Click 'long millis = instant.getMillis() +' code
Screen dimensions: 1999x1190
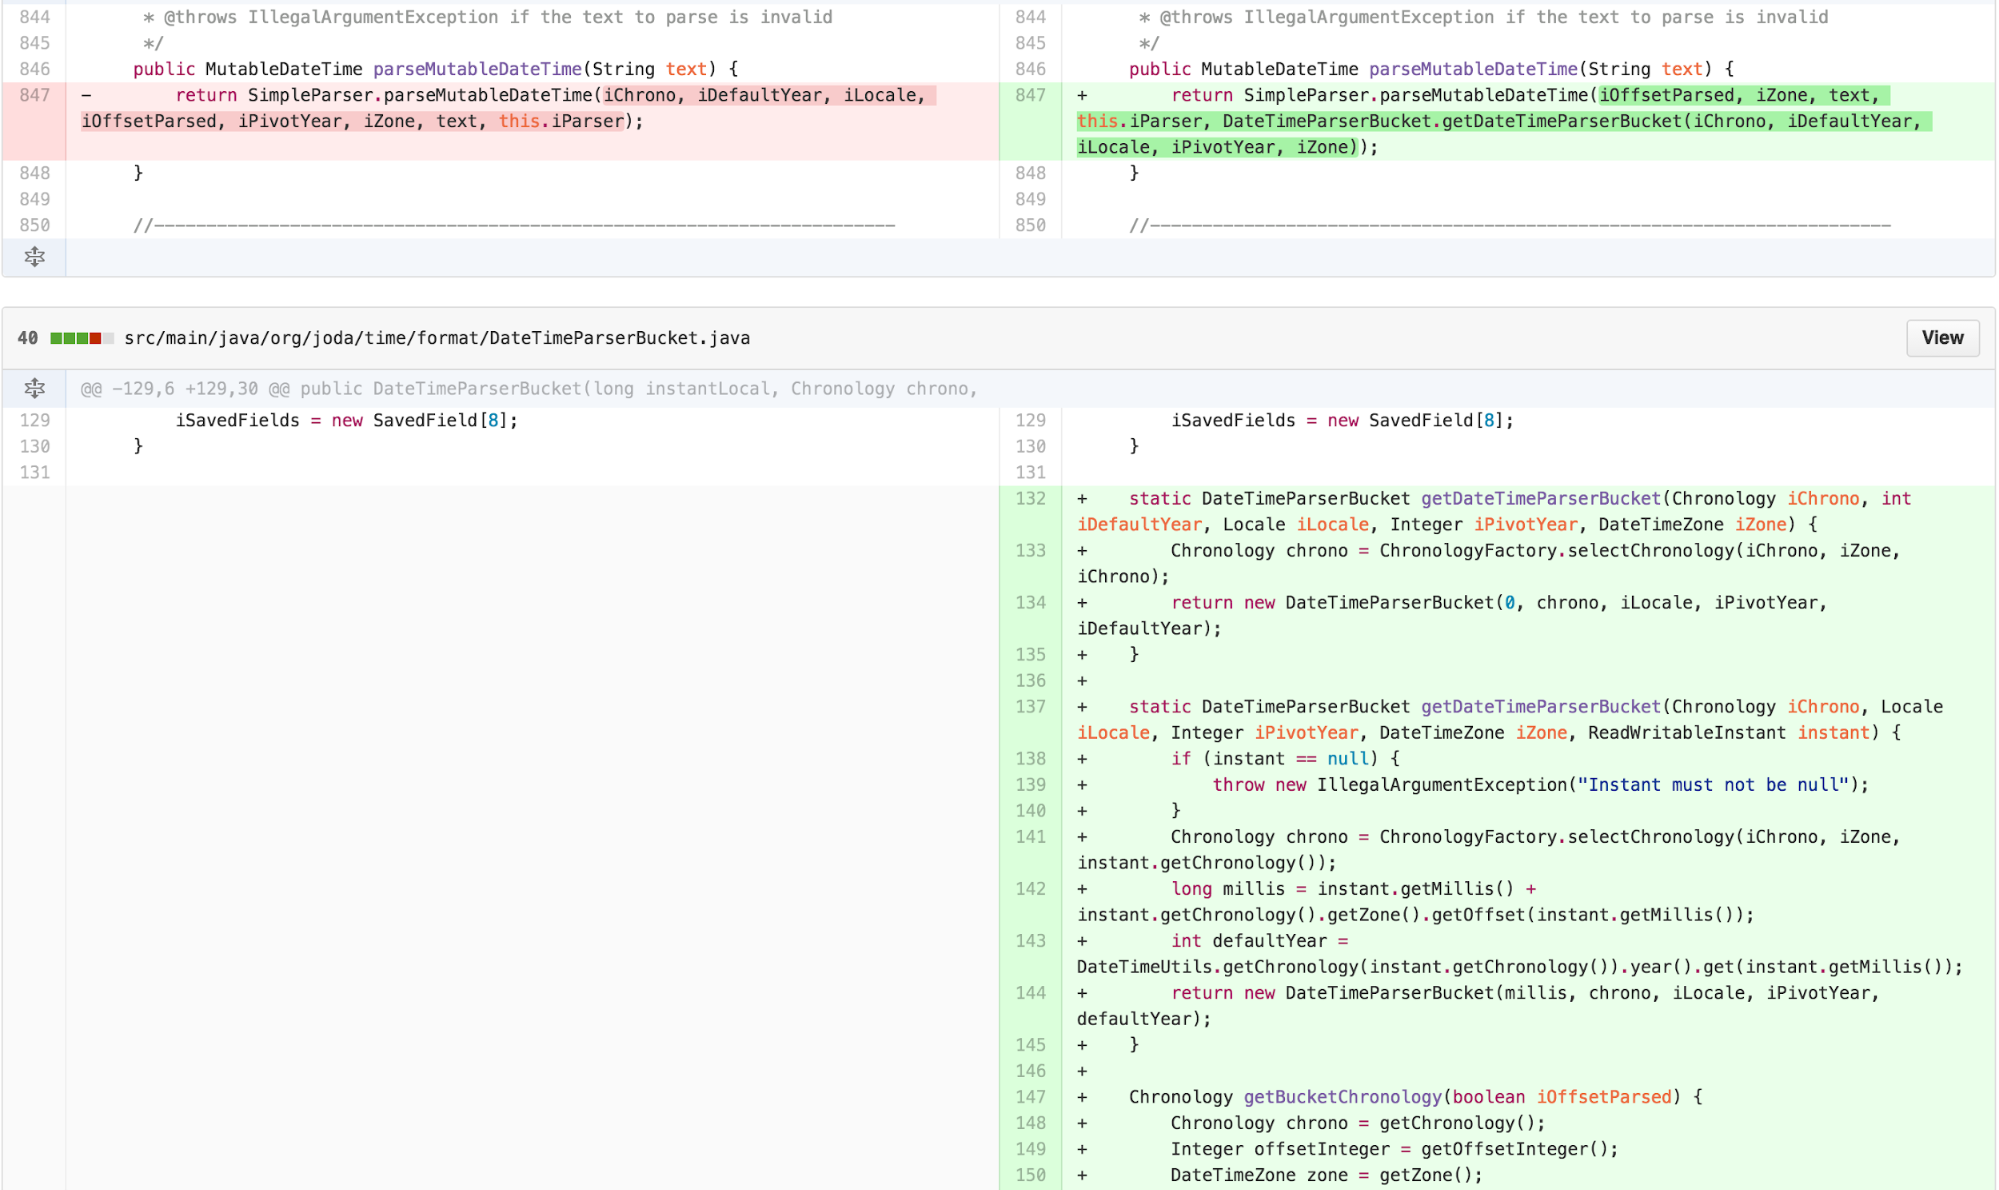point(1353,888)
